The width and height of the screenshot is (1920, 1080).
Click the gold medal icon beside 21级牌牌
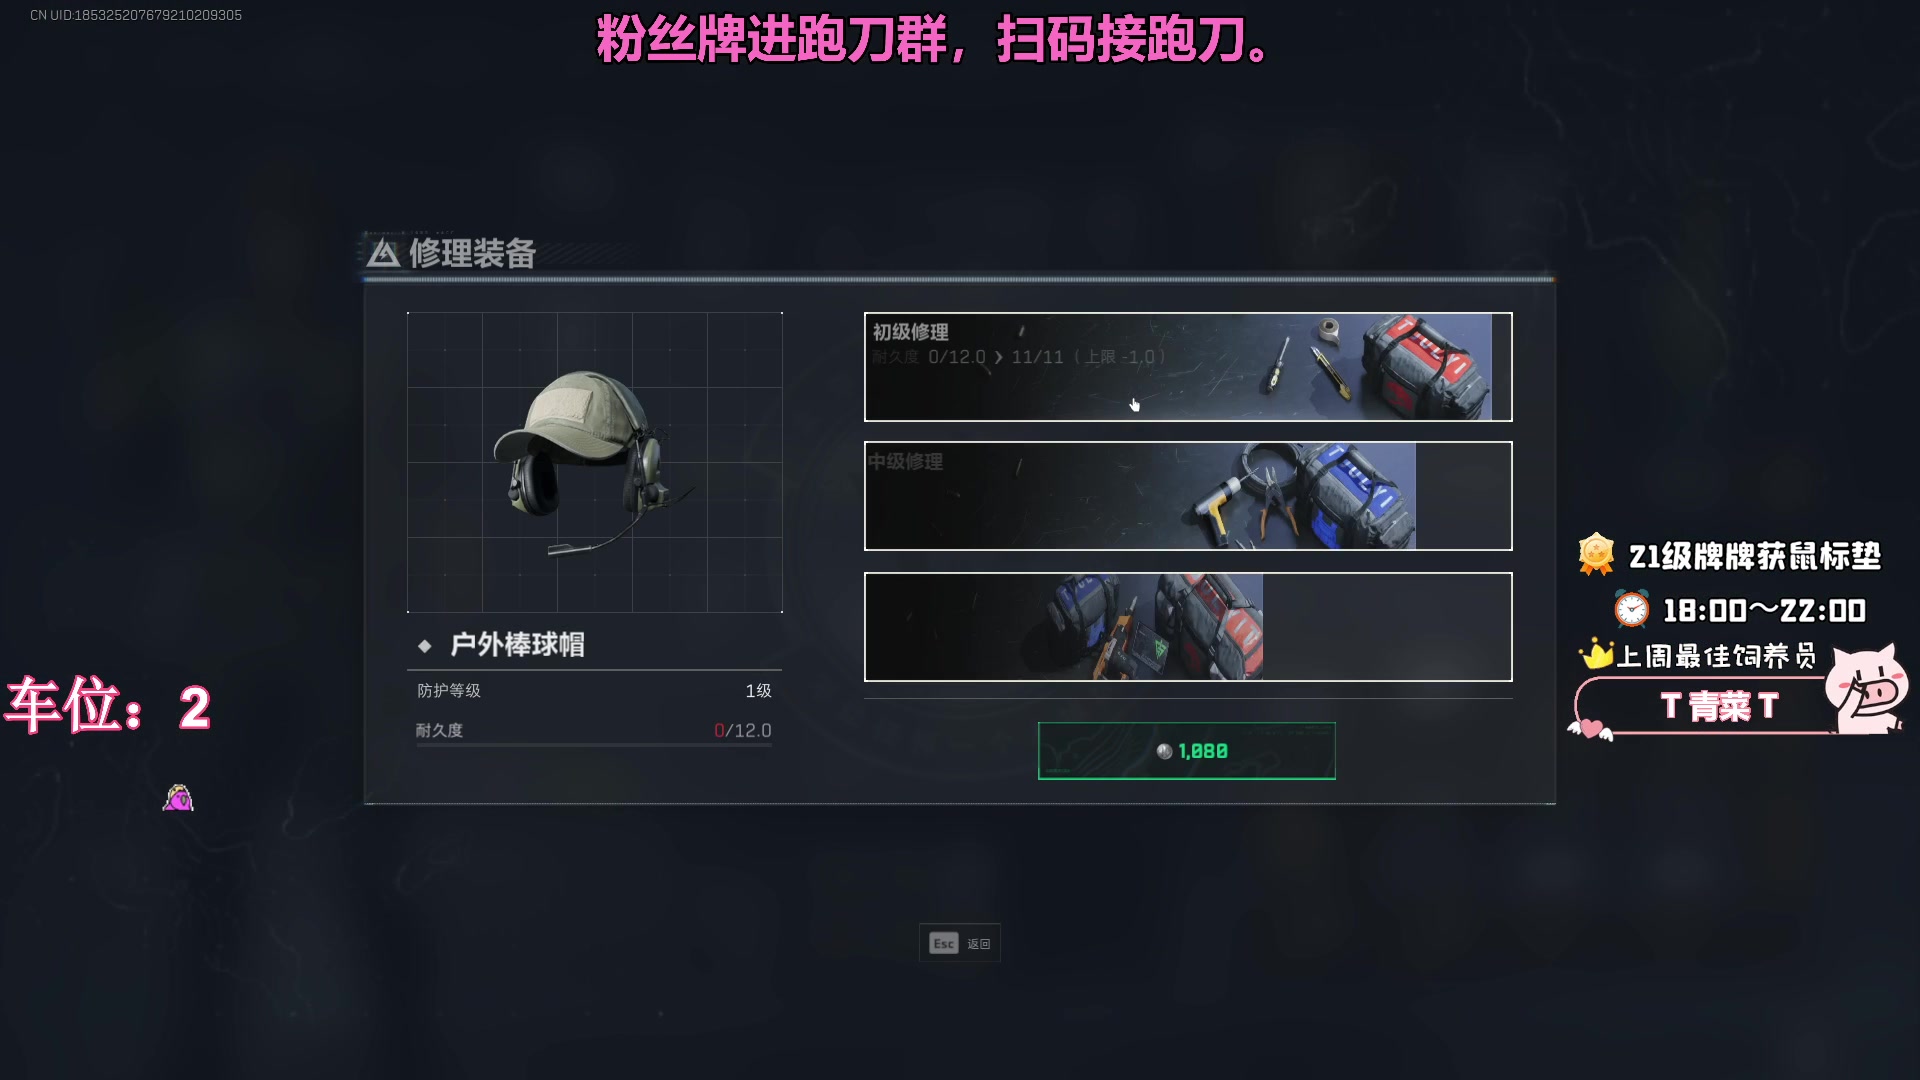pos(1596,554)
